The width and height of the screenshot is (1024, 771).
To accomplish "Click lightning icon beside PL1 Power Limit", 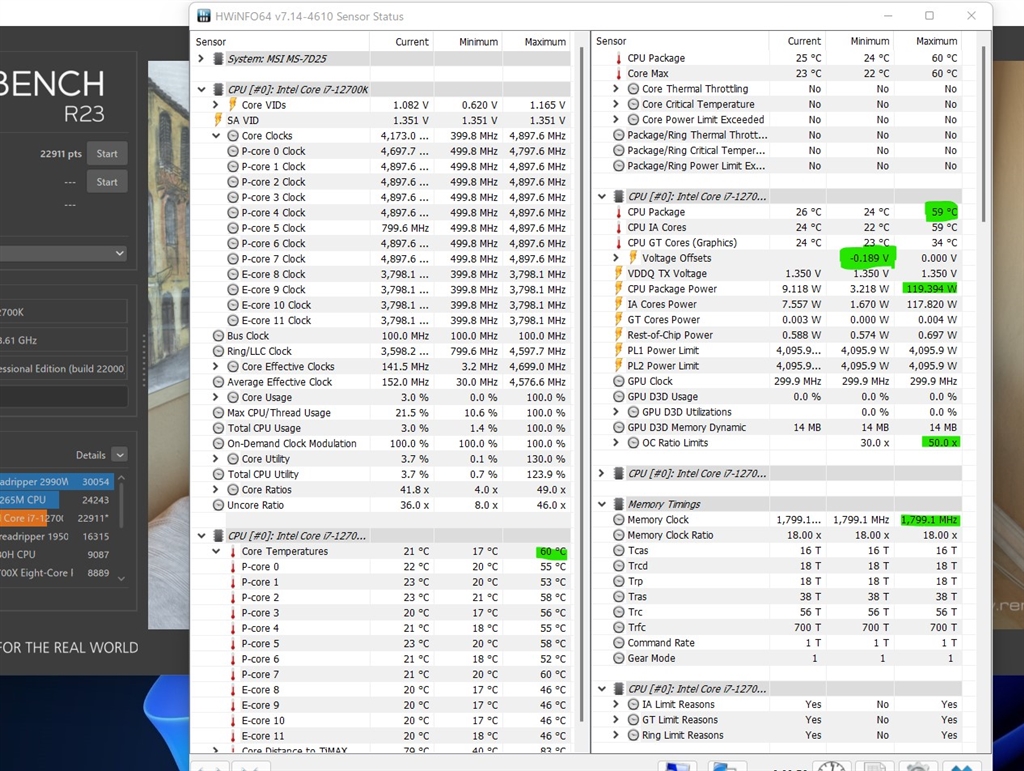I will 618,350.
